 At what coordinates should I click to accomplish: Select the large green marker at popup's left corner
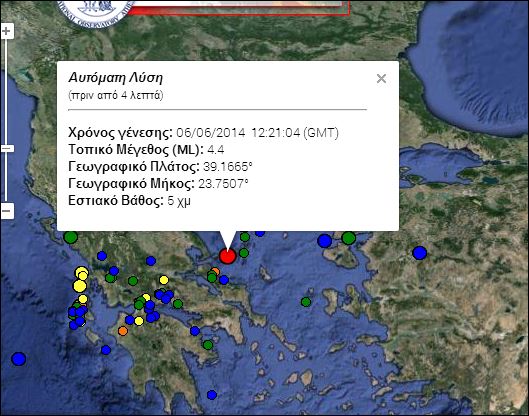point(71,237)
